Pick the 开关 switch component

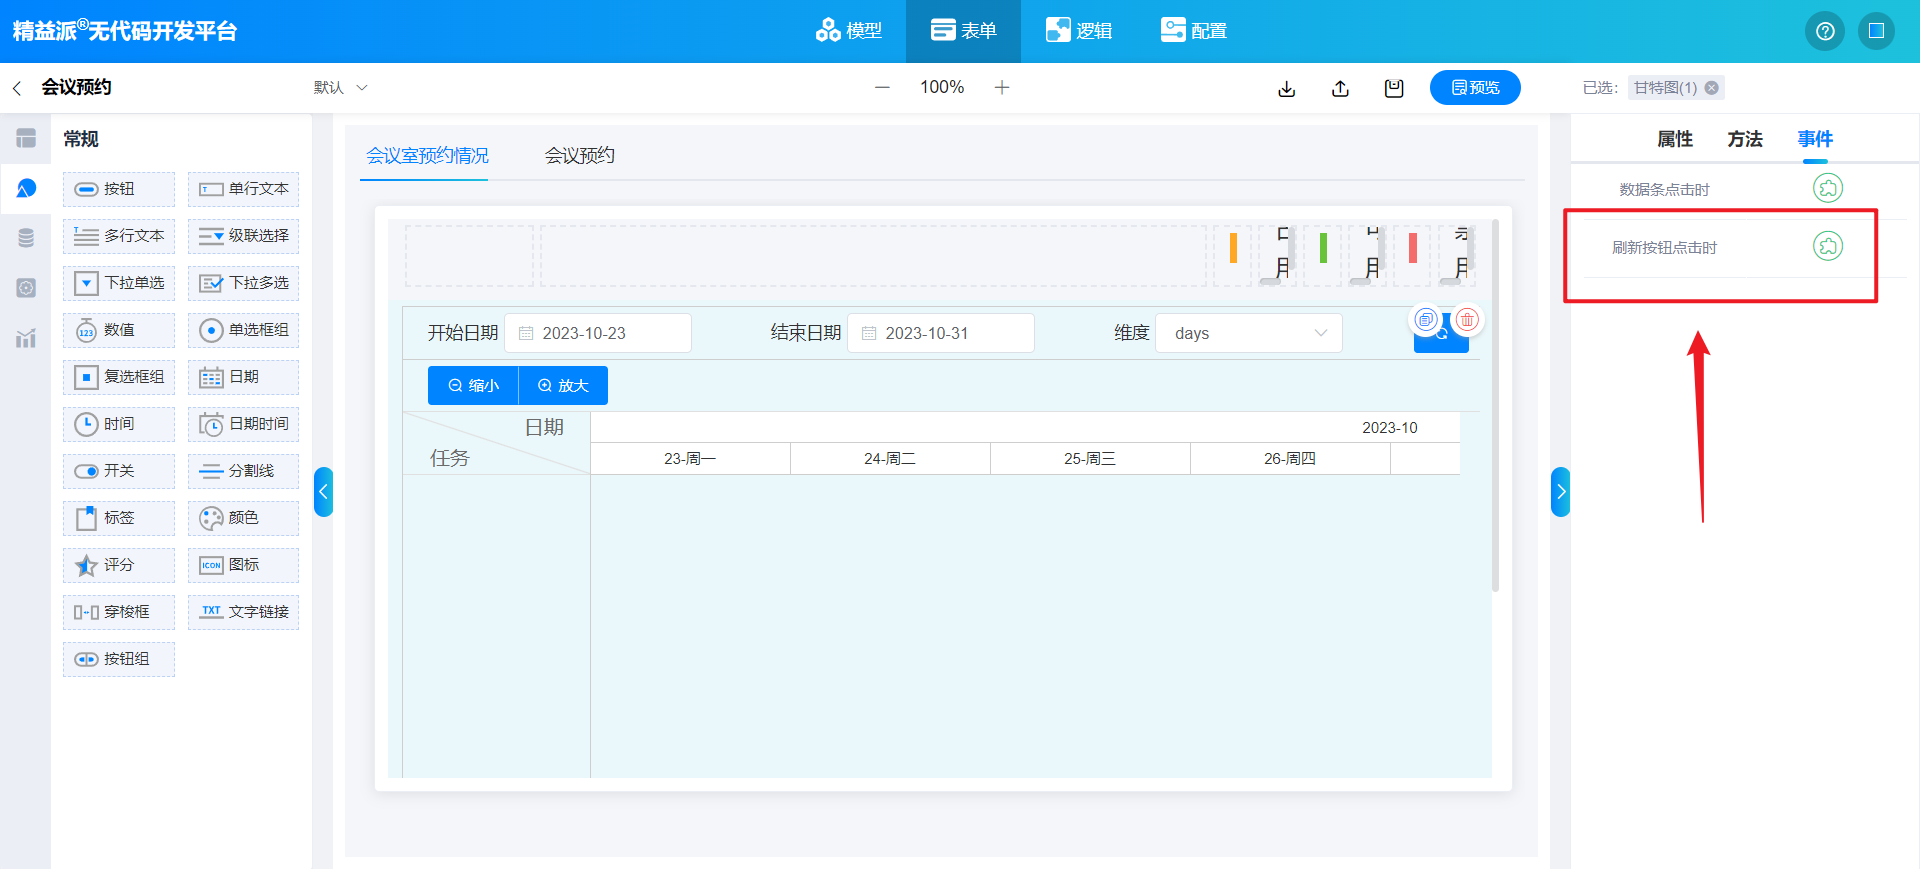coord(119,471)
